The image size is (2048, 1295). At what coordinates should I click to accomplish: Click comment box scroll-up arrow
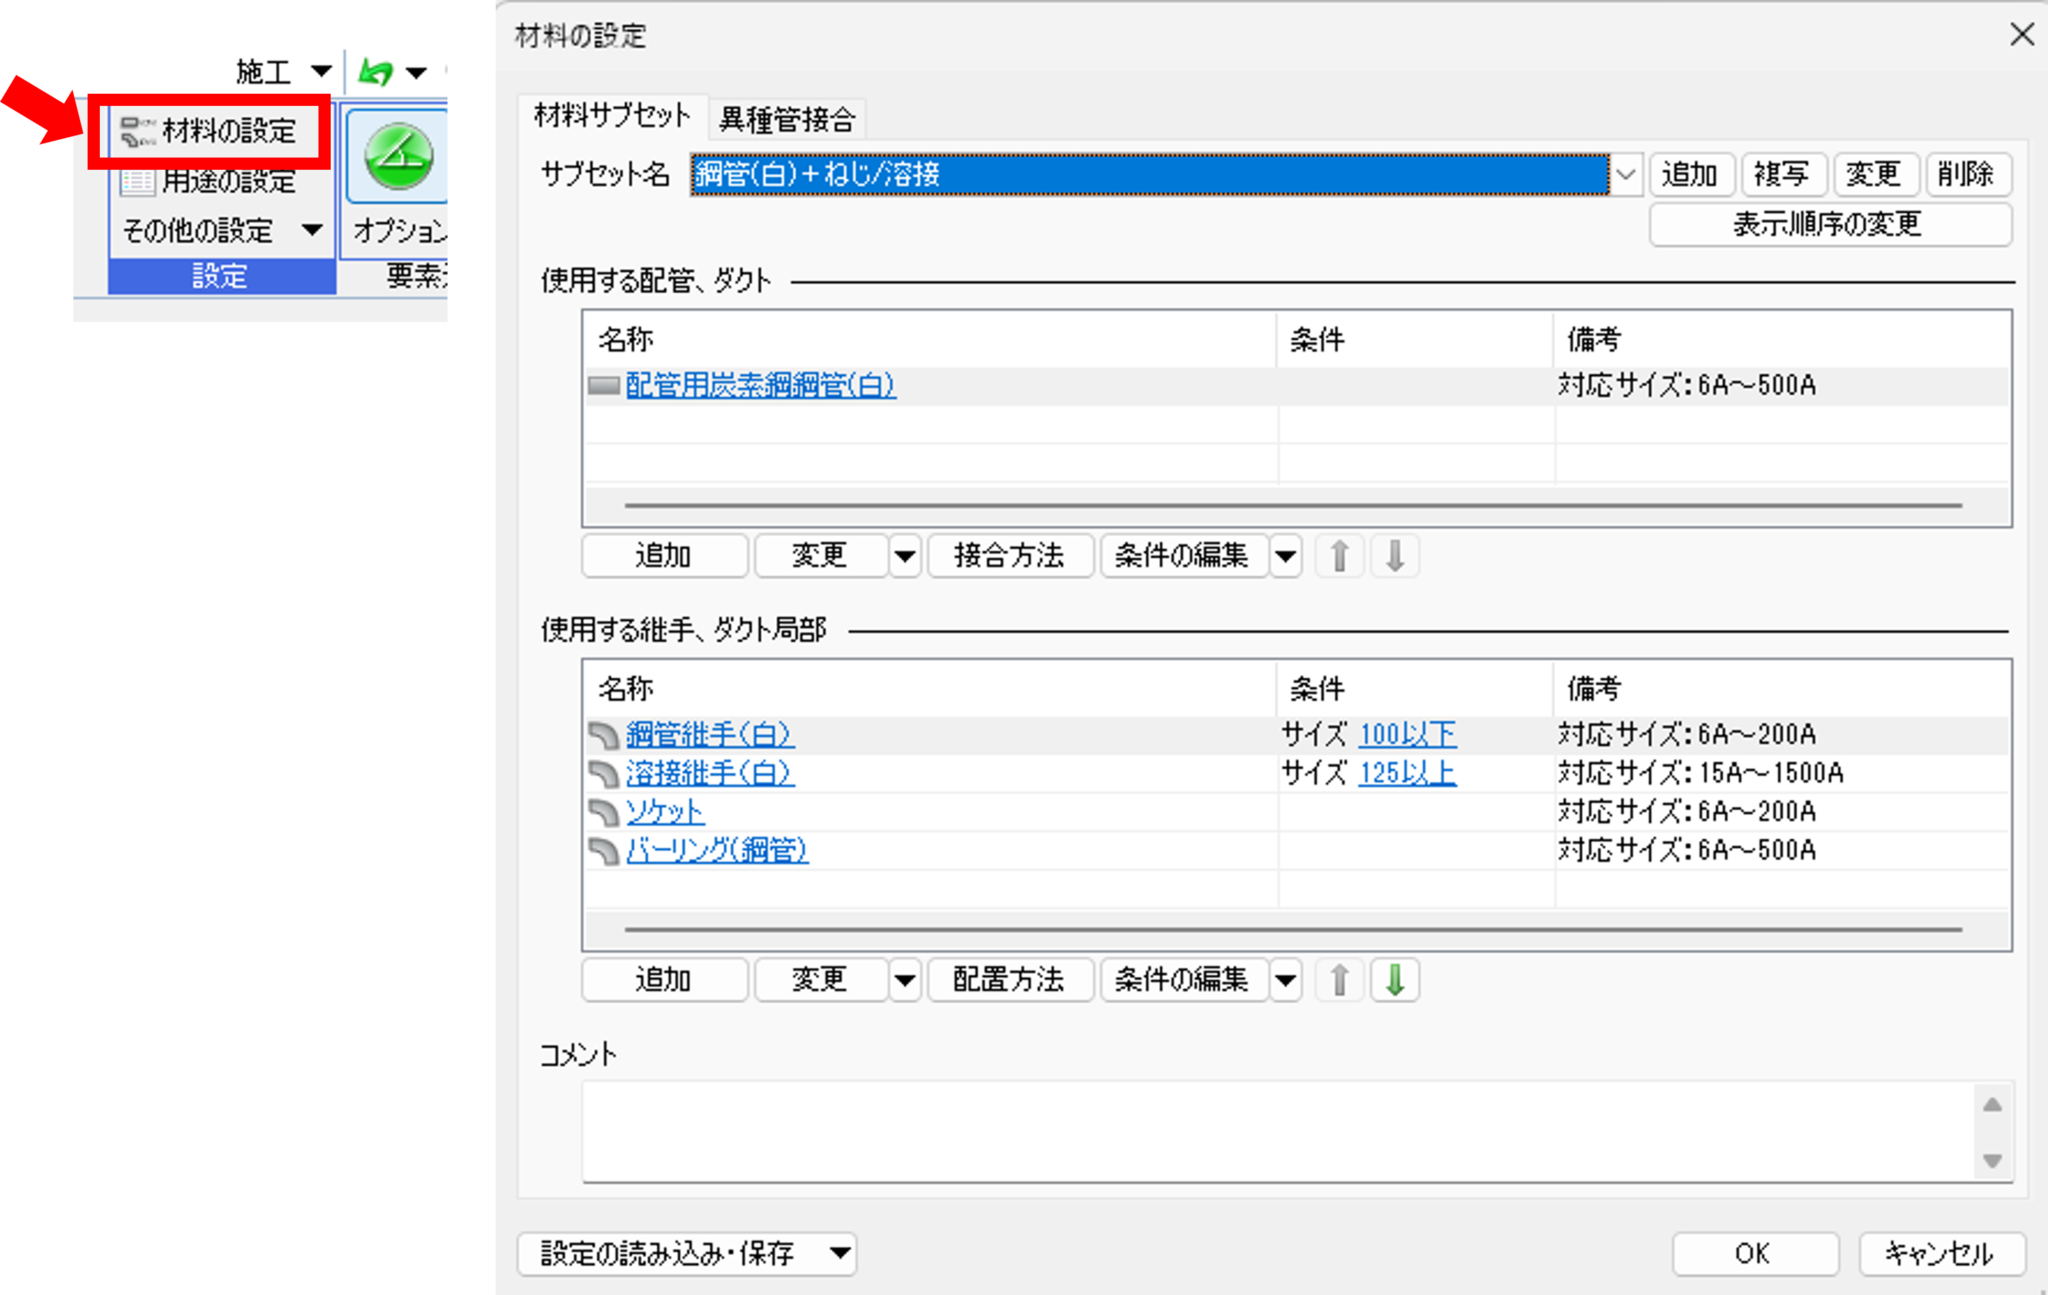pyautogui.click(x=1992, y=1105)
